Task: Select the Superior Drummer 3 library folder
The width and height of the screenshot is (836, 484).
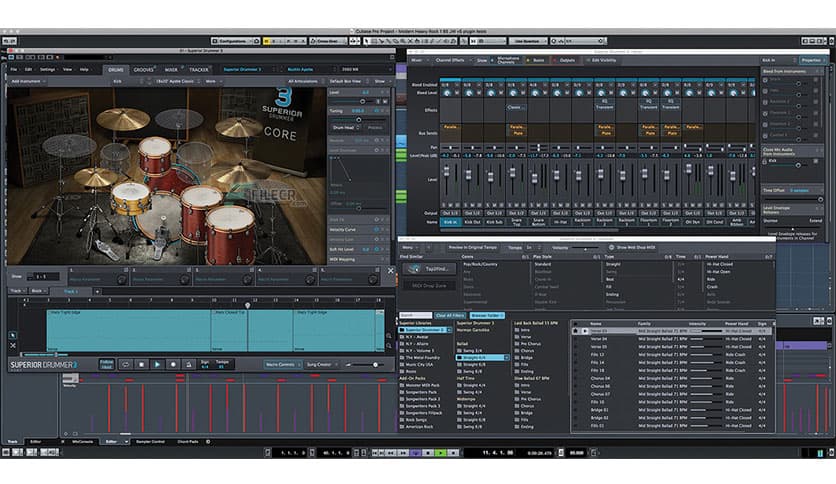Action: pos(424,330)
